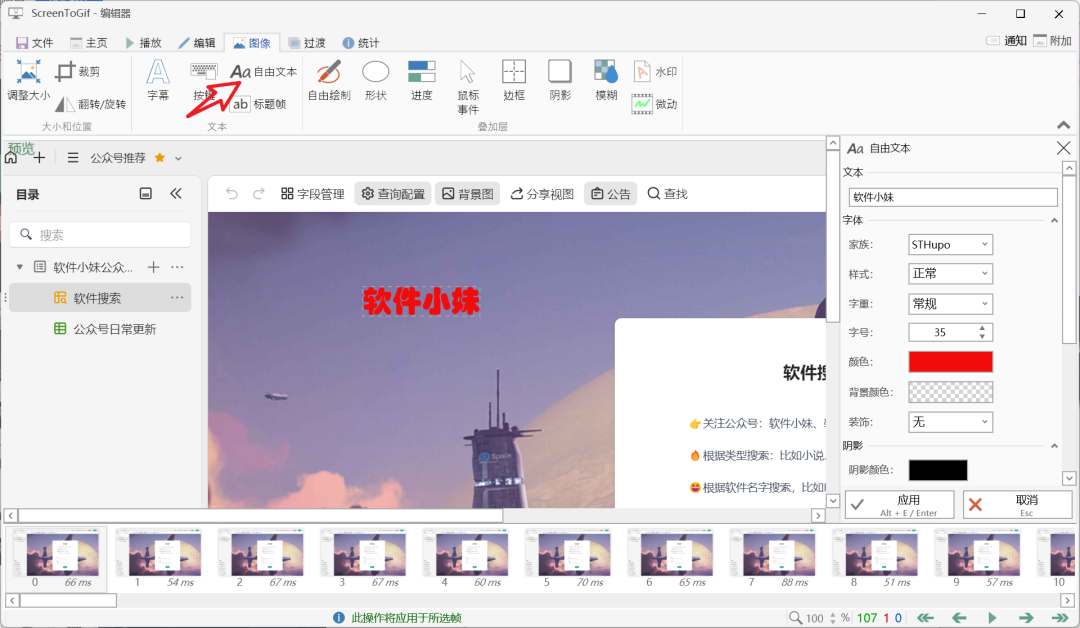Viewport: 1080px width, 628px height.
Task: Close the 自由文本 side panel
Action: tap(1063, 148)
